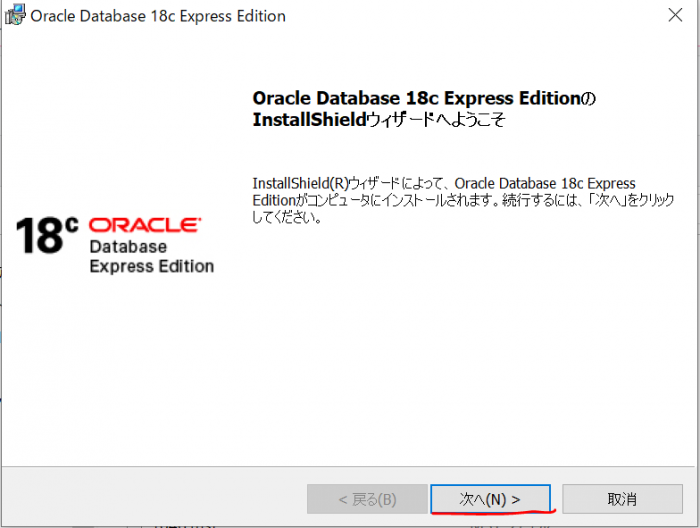Click the bold InstallShieldウィザードへようこそ heading line

pyautogui.click(x=379, y=120)
